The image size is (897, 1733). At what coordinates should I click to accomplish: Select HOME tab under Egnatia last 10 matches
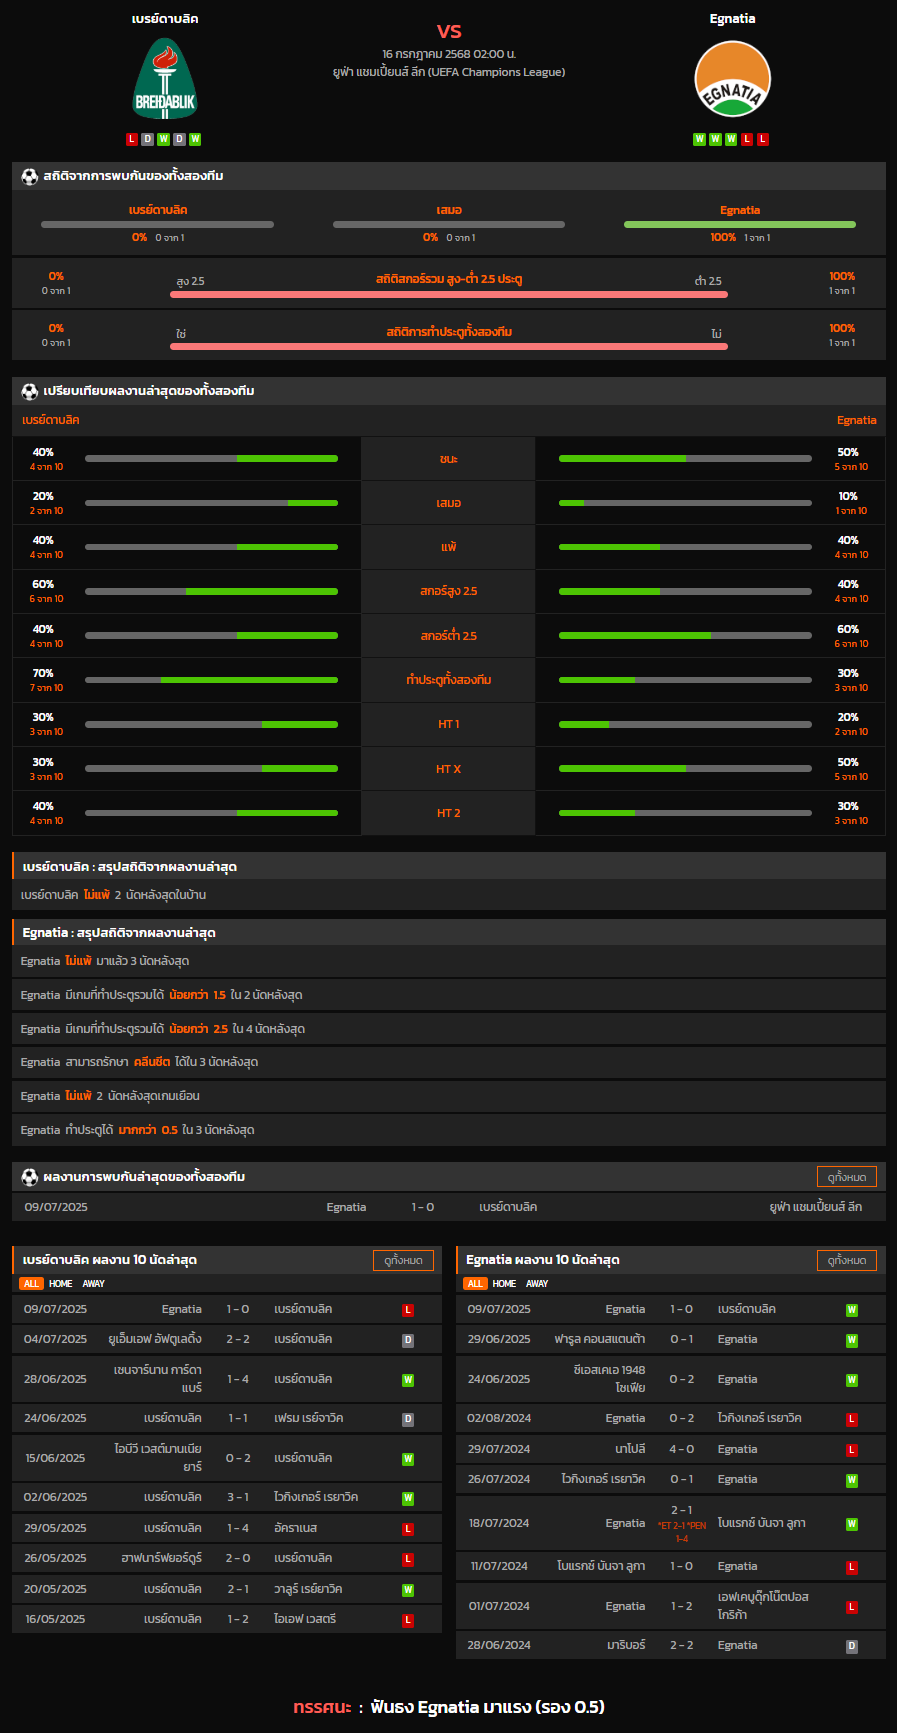click(505, 1284)
